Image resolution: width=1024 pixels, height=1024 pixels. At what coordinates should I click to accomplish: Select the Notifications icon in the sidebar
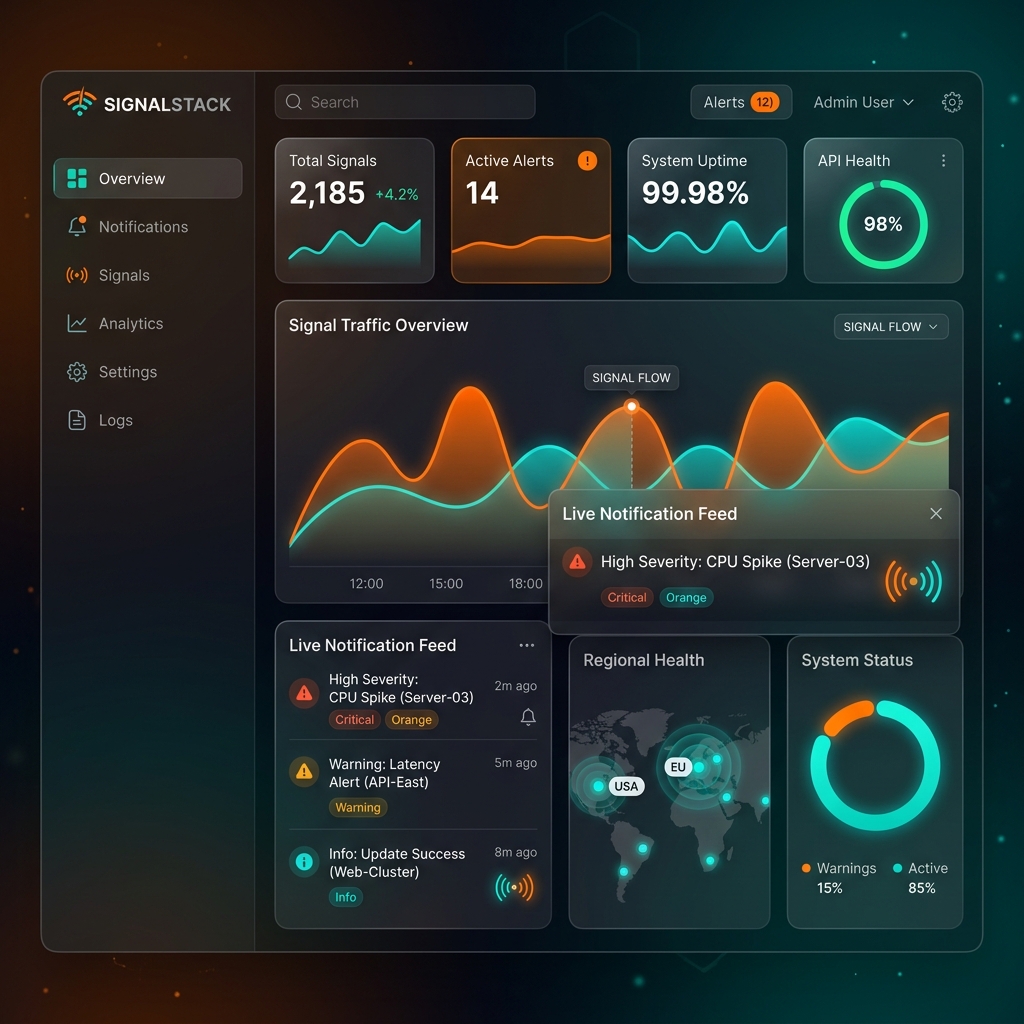pyautogui.click(x=76, y=227)
